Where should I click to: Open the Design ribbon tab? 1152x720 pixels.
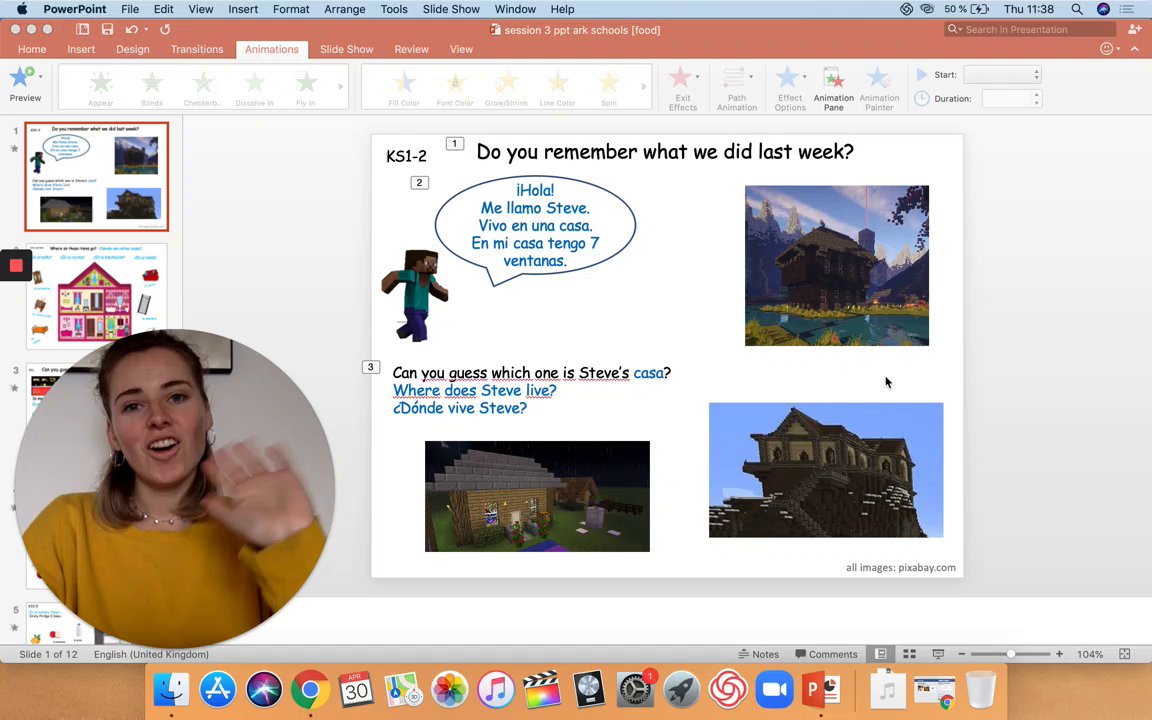click(133, 49)
